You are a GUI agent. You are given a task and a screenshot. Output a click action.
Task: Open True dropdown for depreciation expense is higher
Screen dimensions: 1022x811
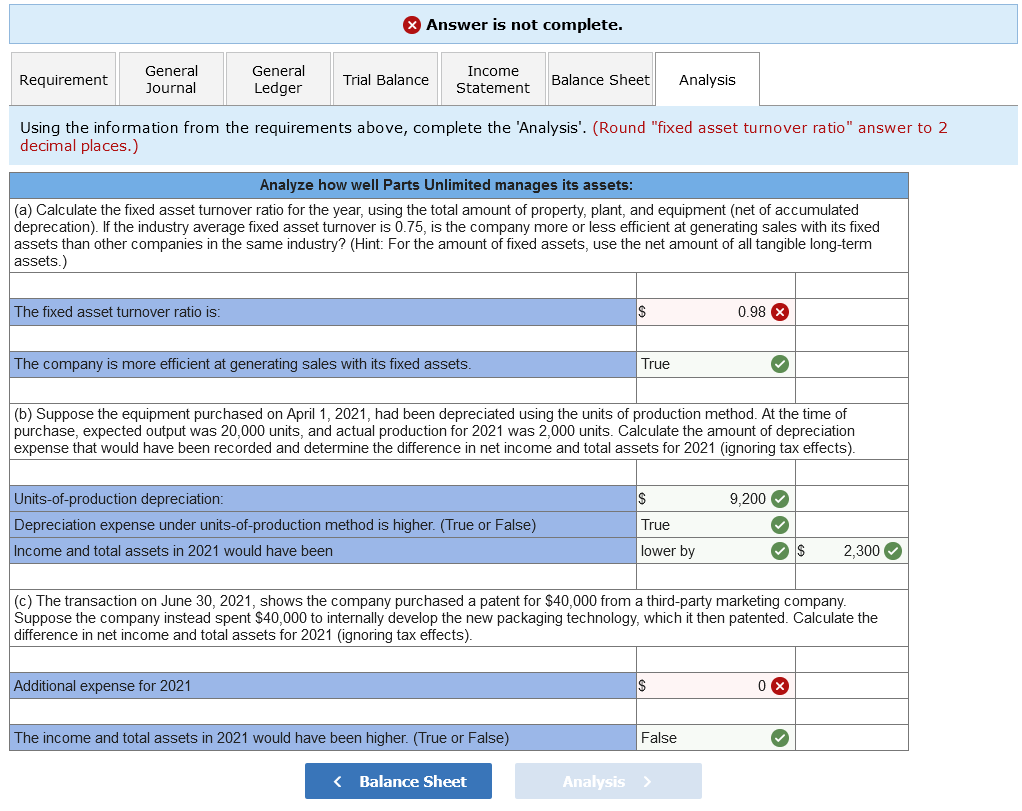(716, 525)
